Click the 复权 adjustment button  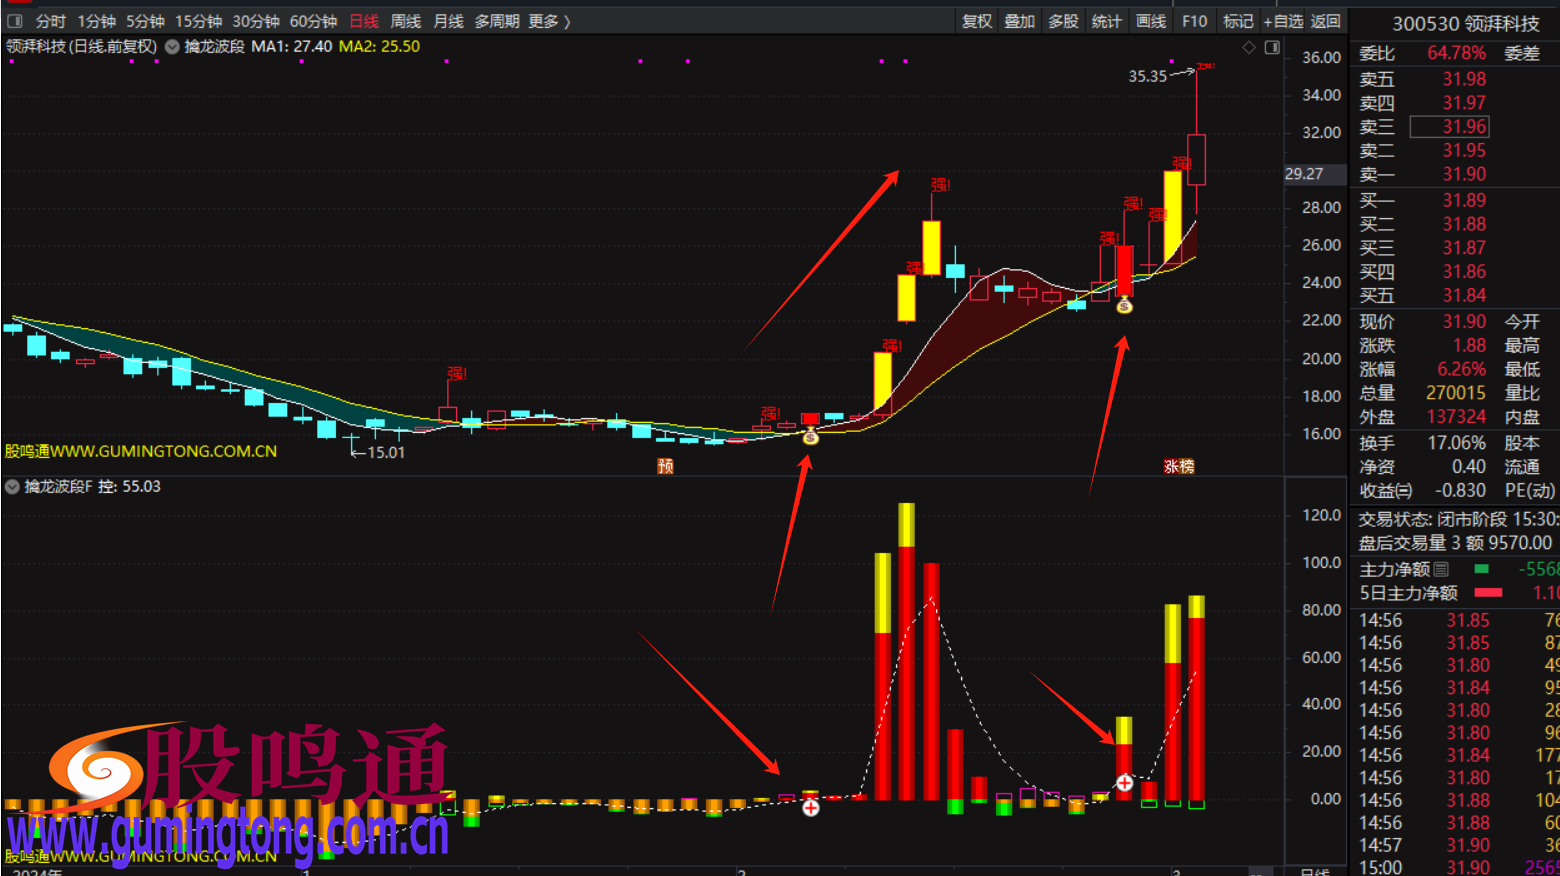point(977,21)
